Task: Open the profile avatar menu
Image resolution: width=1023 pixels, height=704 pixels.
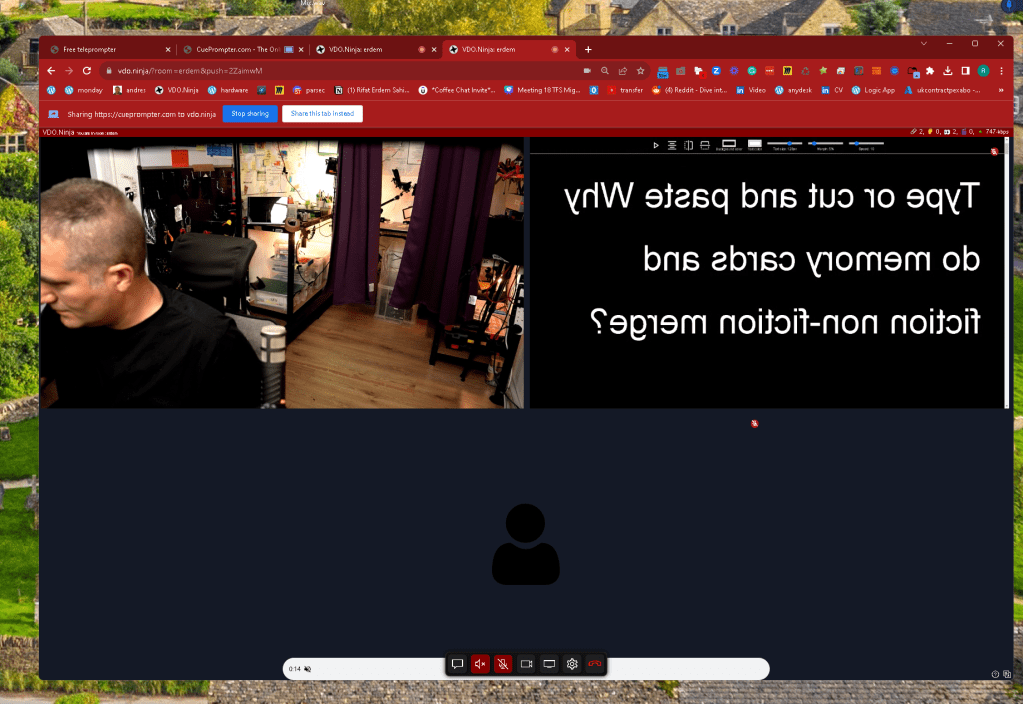Action: tap(983, 70)
